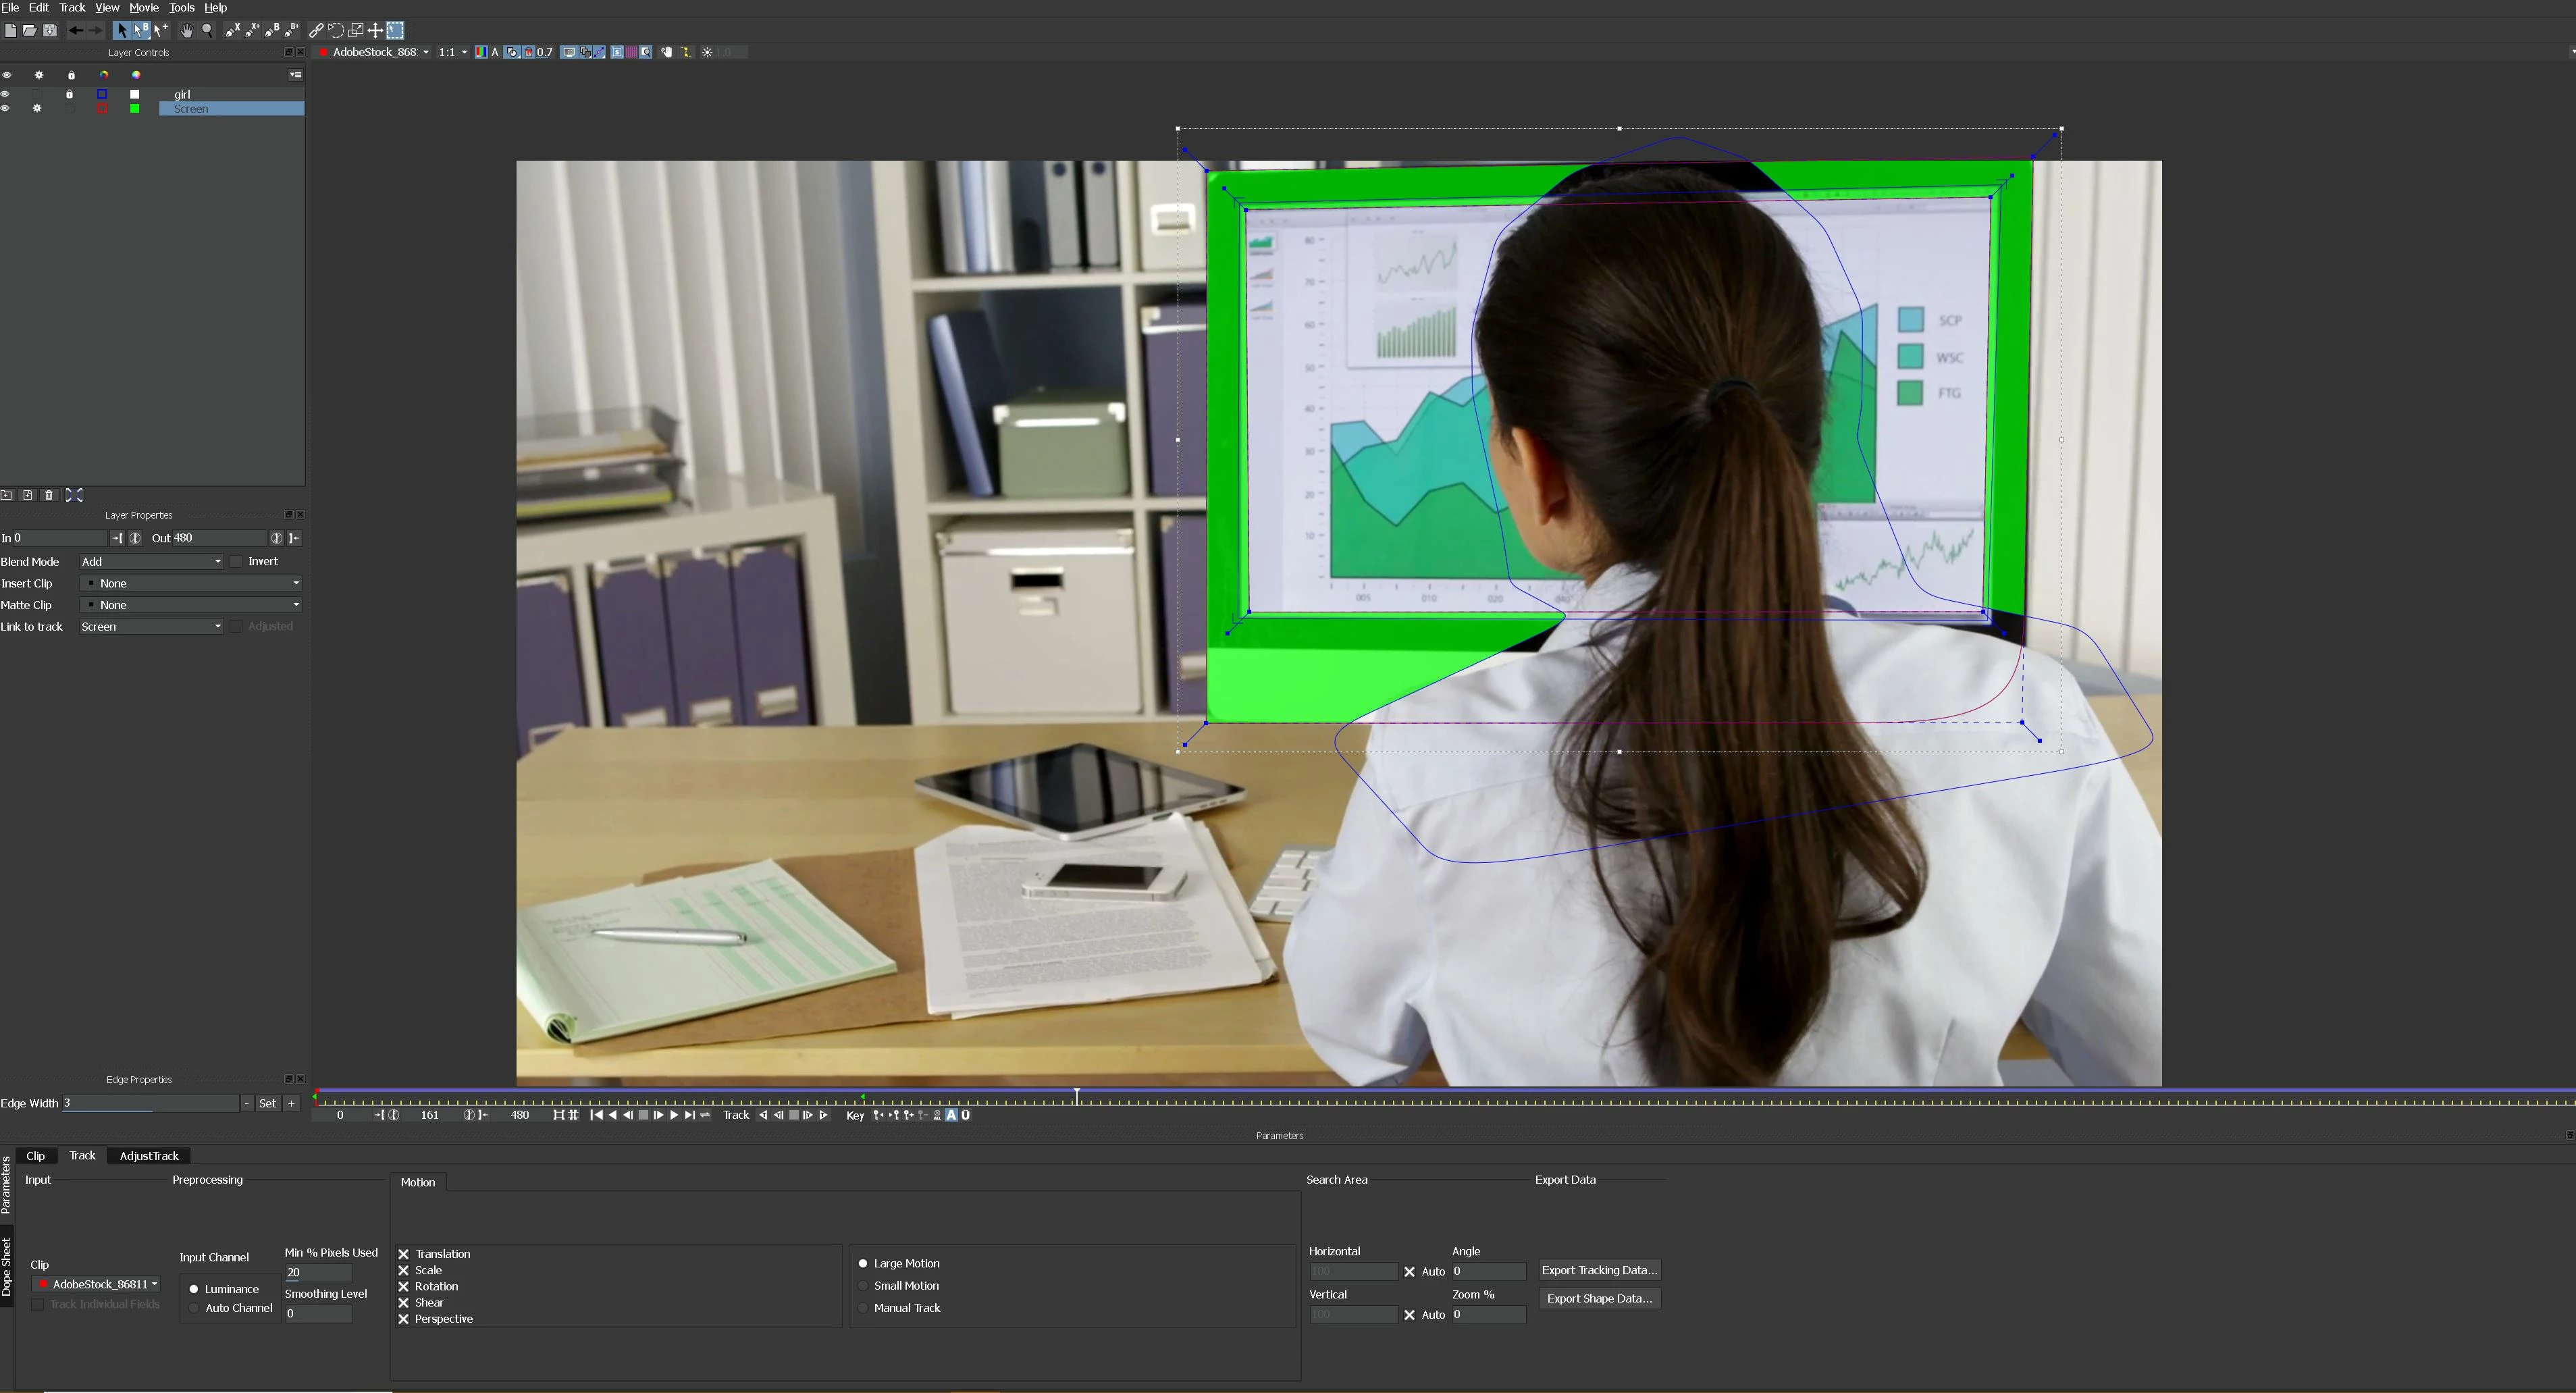Open the Link to track dropdown
The width and height of the screenshot is (2576, 1393).
coord(151,627)
